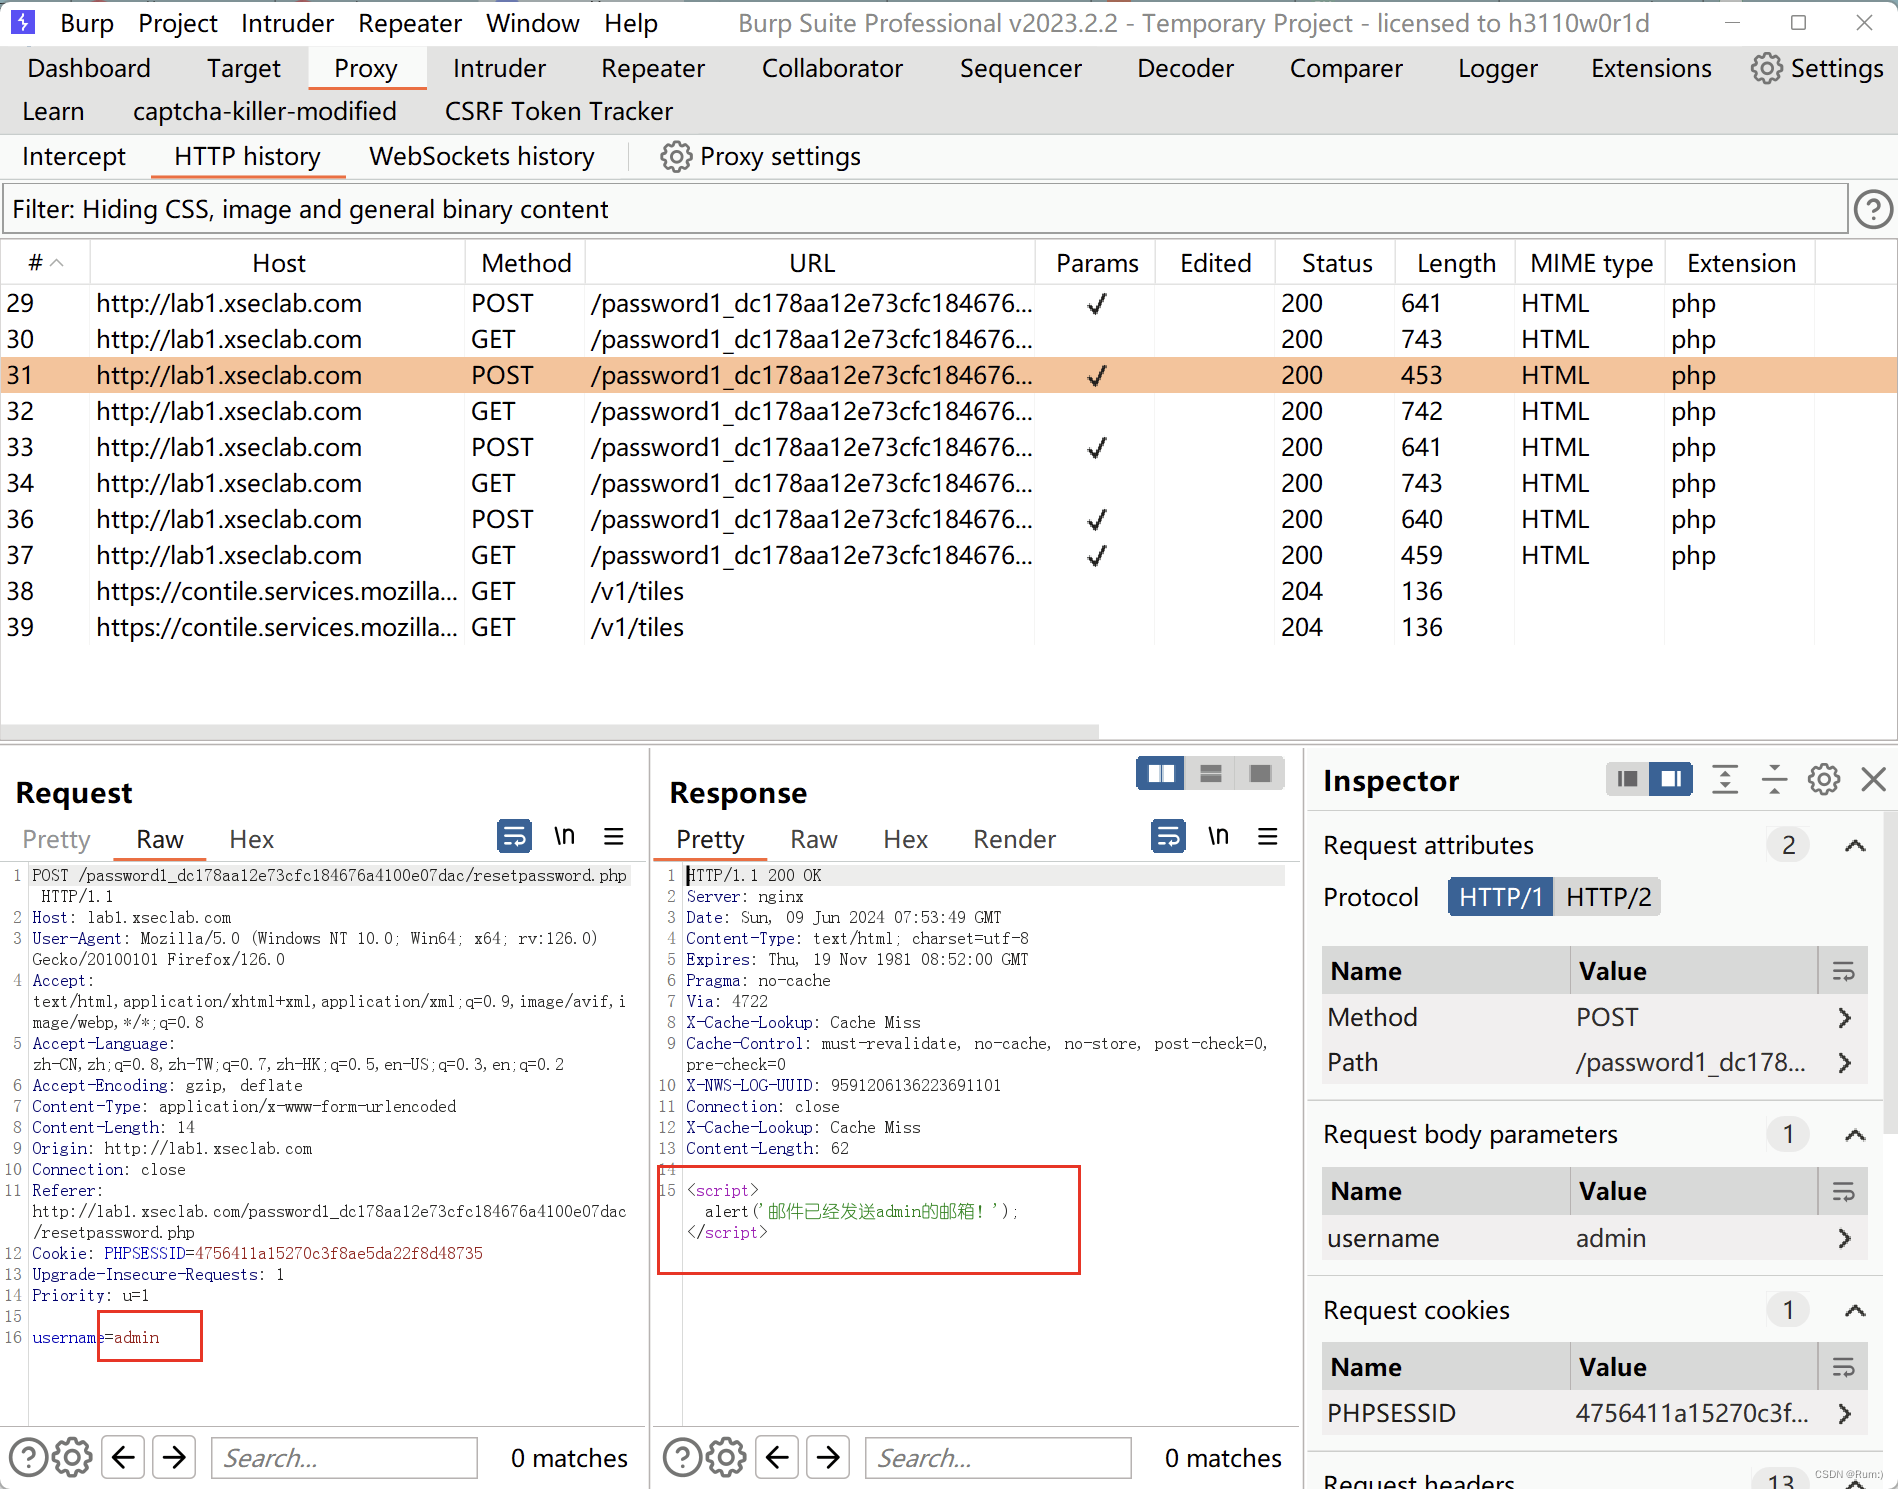Collapse all Inspector sections icon
Image resolution: width=1898 pixels, height=1489 pixels.
point(1775,779)
